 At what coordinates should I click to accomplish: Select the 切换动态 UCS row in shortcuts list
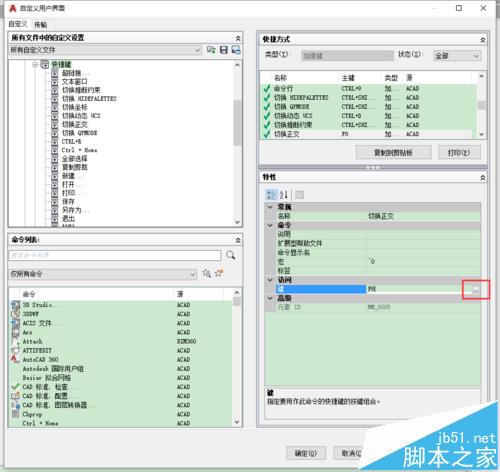(x=368, y=116)
